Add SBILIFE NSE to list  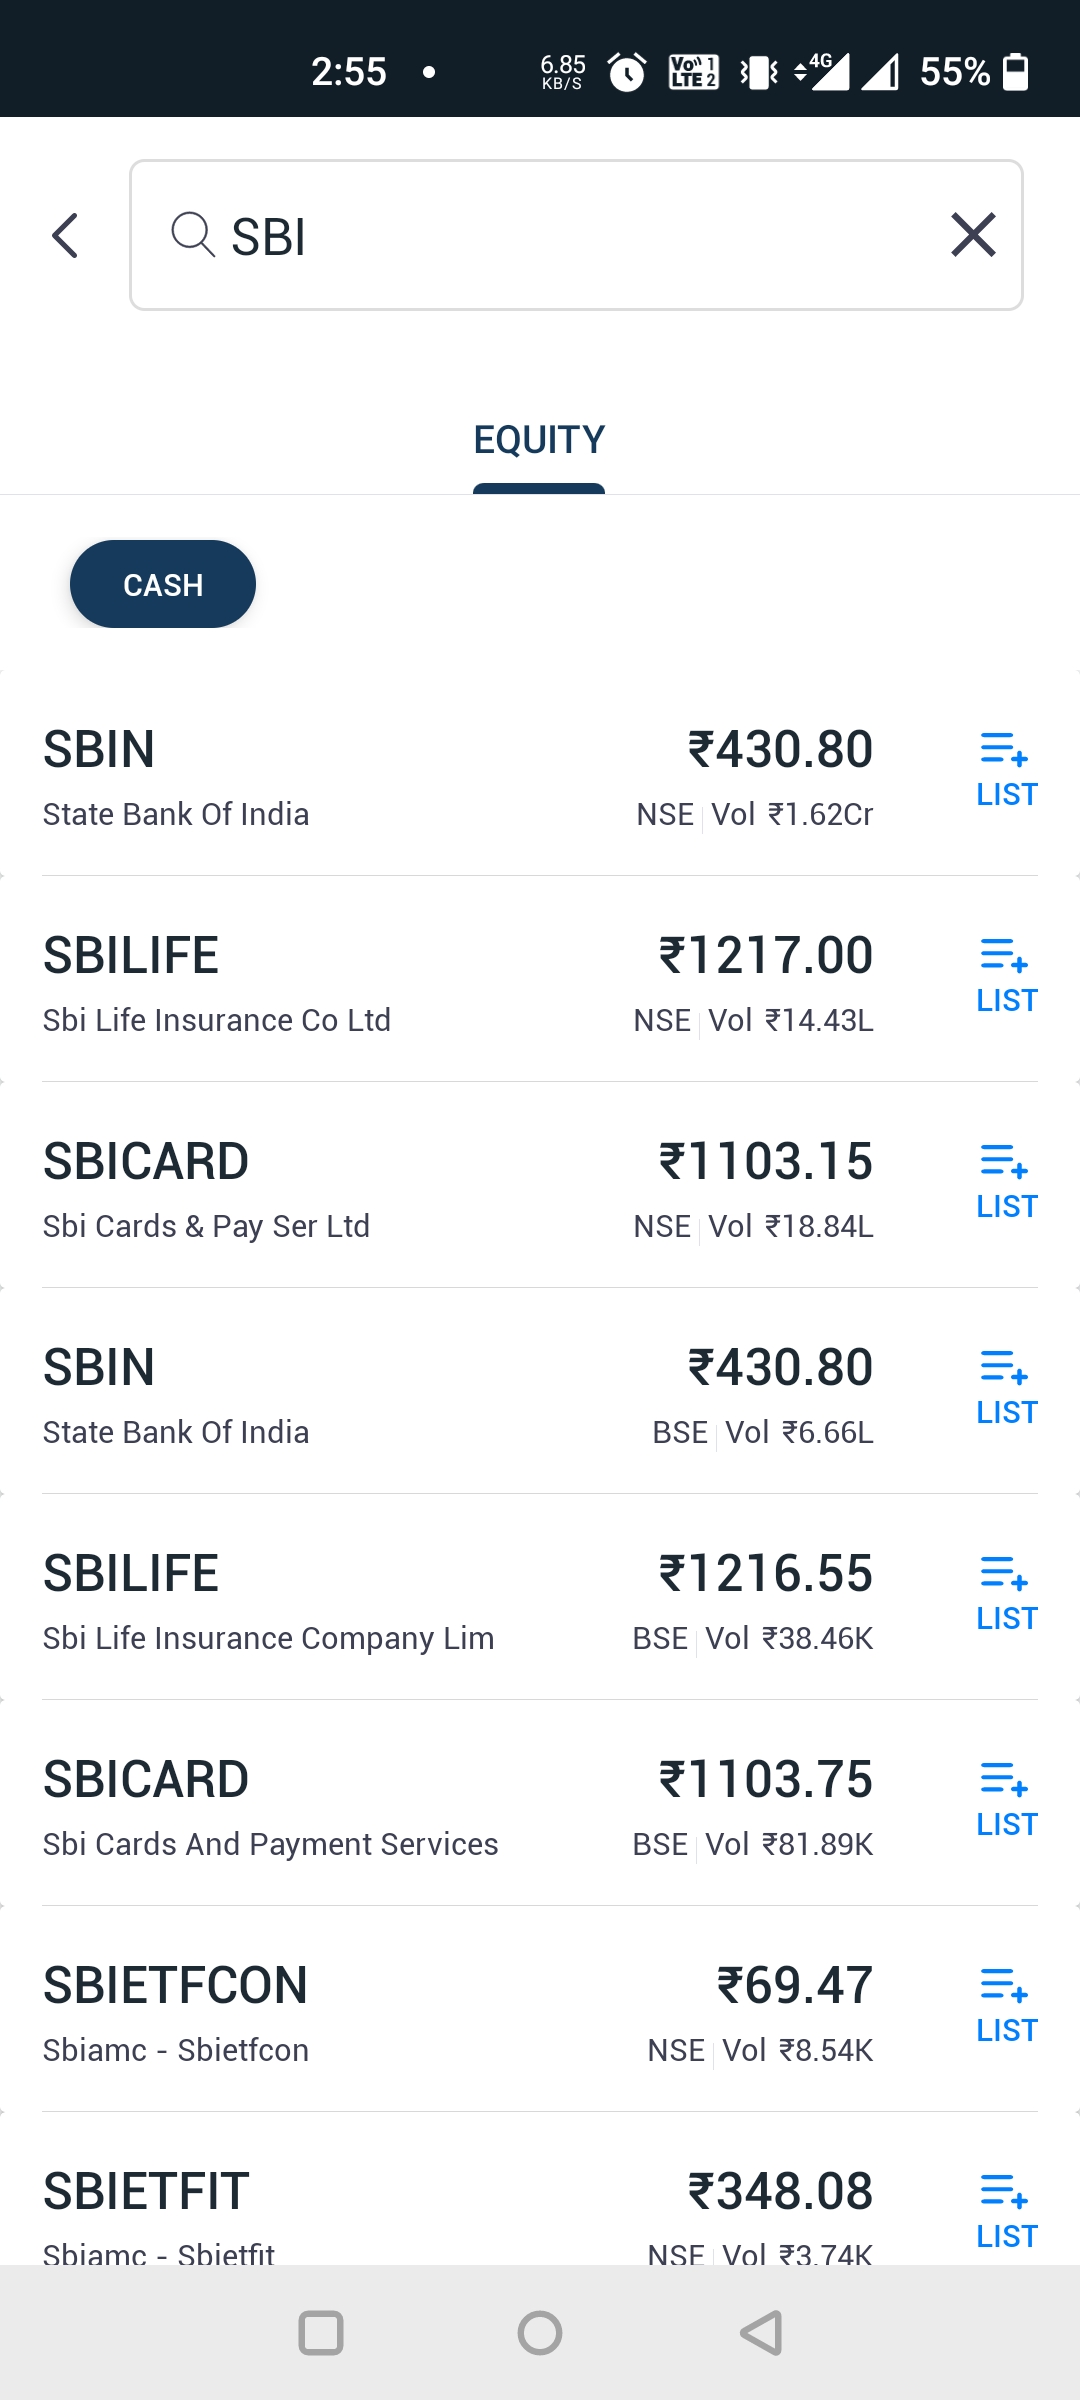(x=1006, y=976)
